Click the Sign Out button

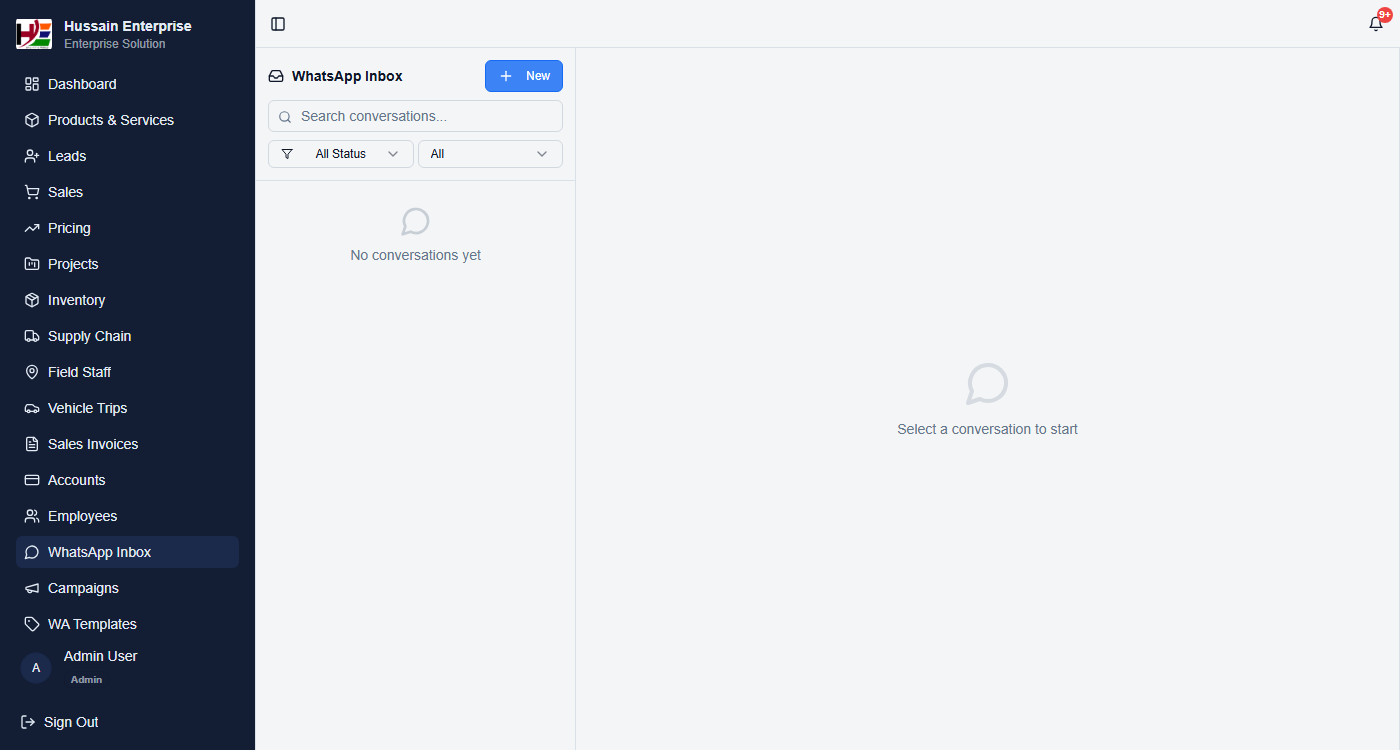tap(60, 722)
